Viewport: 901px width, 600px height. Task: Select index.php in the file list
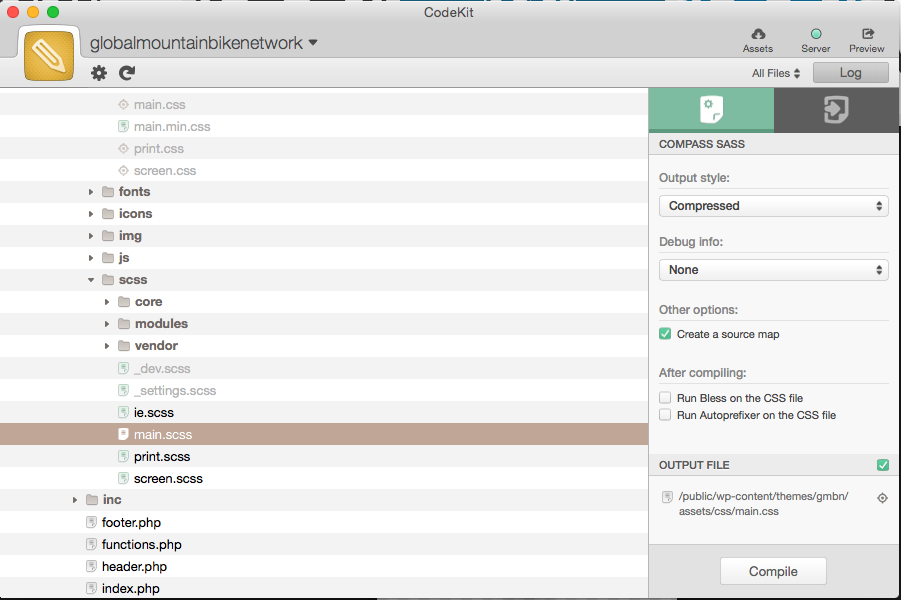pyautogui.click(x=130, y=589)
